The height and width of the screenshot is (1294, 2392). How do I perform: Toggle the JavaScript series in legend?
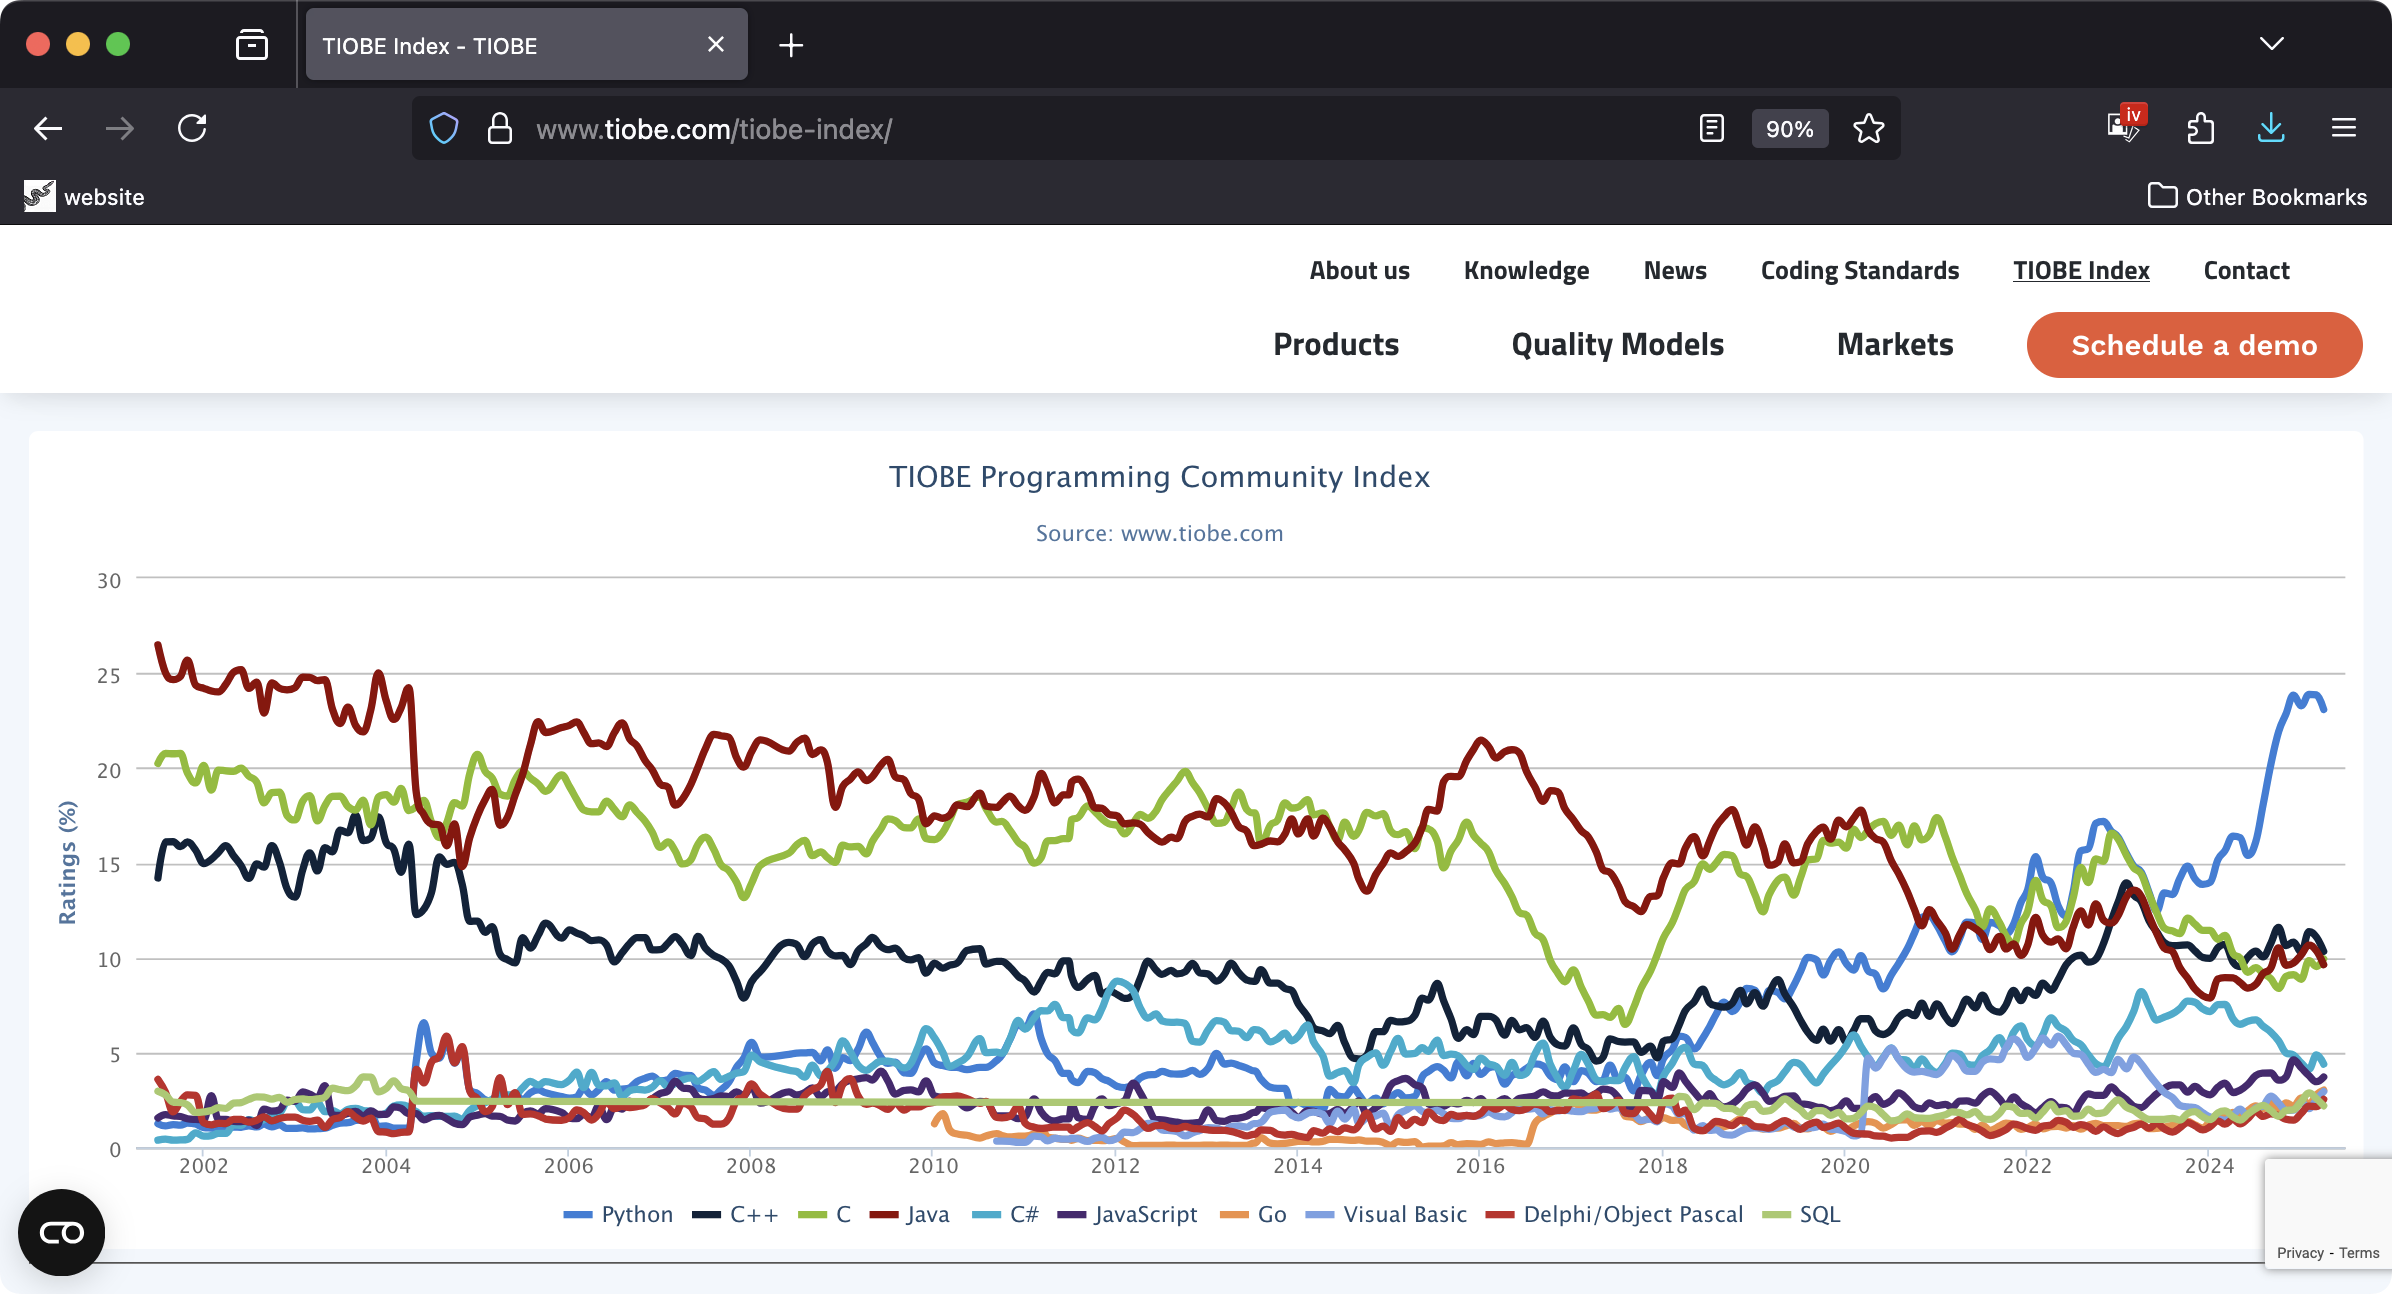[1127, 1214]
